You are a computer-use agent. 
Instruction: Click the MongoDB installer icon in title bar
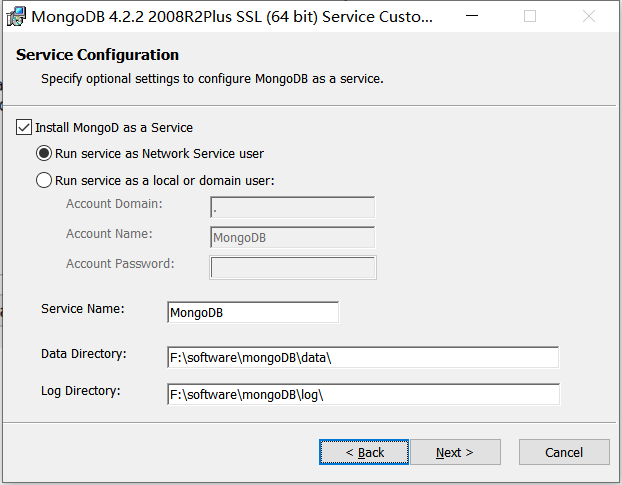tap(16, 17)
